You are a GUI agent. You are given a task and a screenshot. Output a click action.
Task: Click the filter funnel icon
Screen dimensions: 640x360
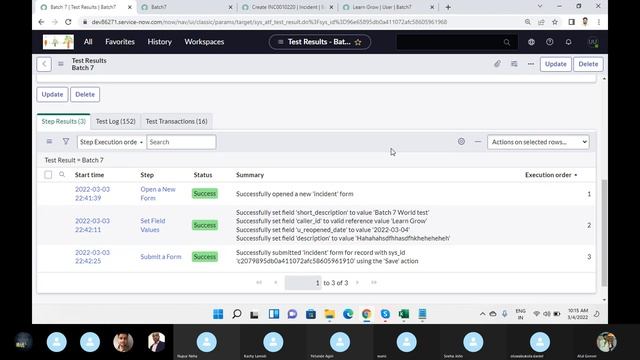pos(66,142)
